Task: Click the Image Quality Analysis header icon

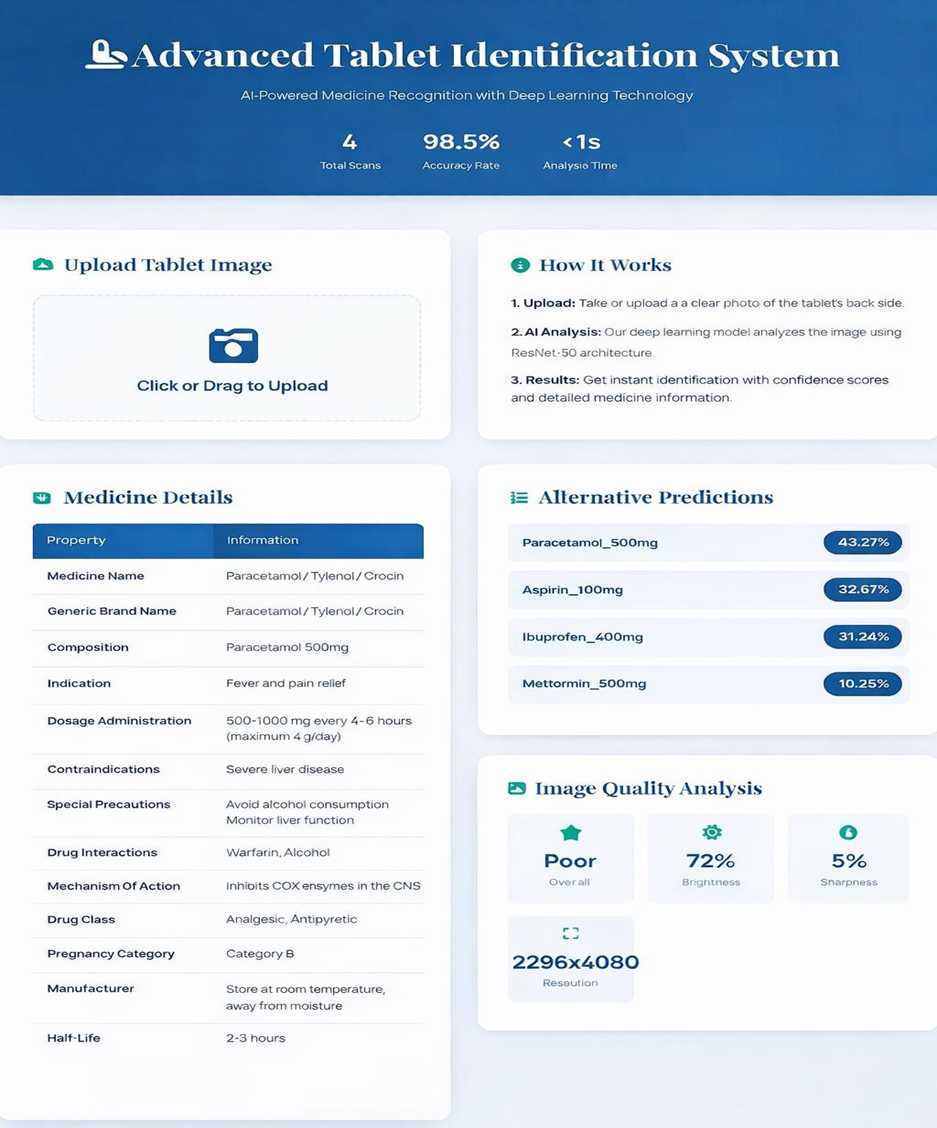Action: tap(517, 788)
